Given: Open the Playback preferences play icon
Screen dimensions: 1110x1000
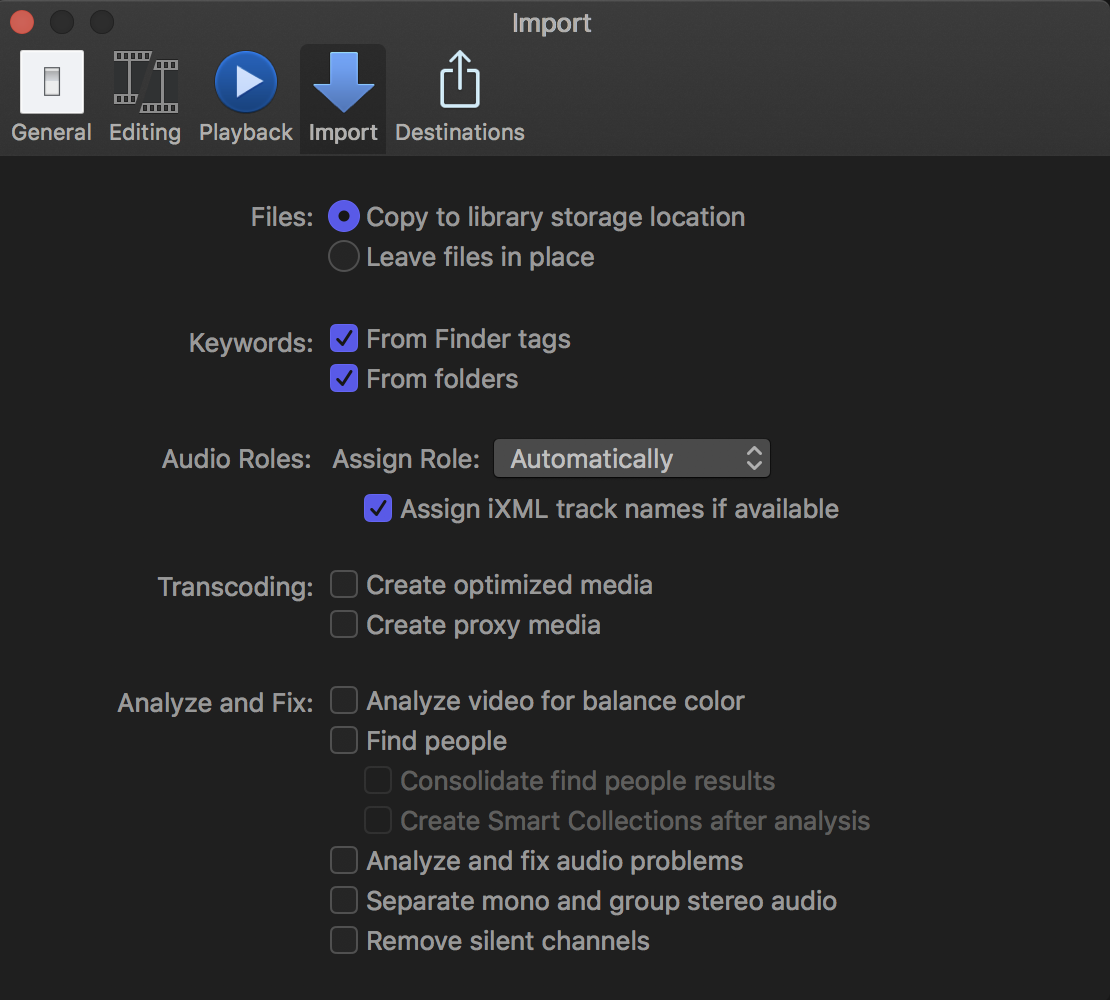Looking at the screenshot, I should tap(246, 83).
